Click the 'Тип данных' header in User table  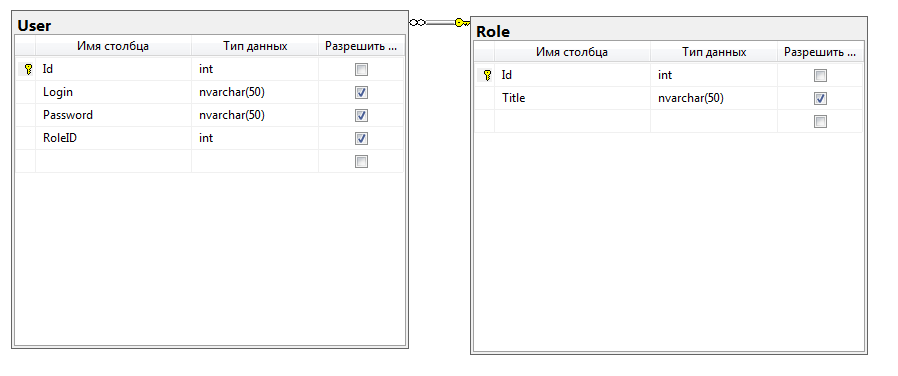click(255, 46)
